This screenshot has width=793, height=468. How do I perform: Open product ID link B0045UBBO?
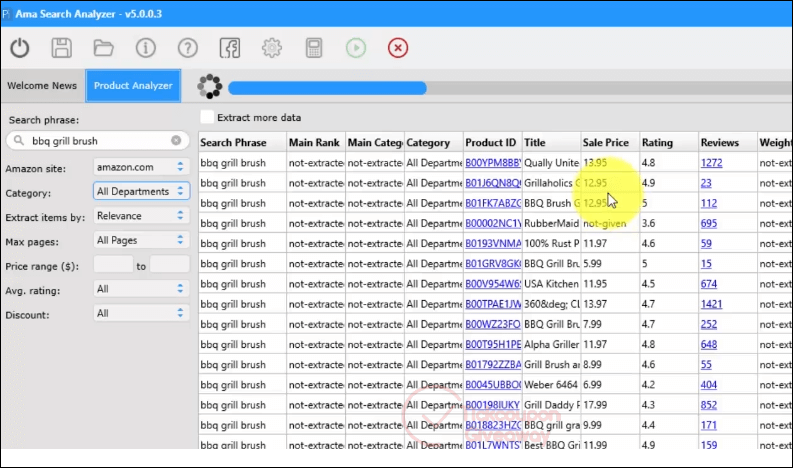[493, 385]
